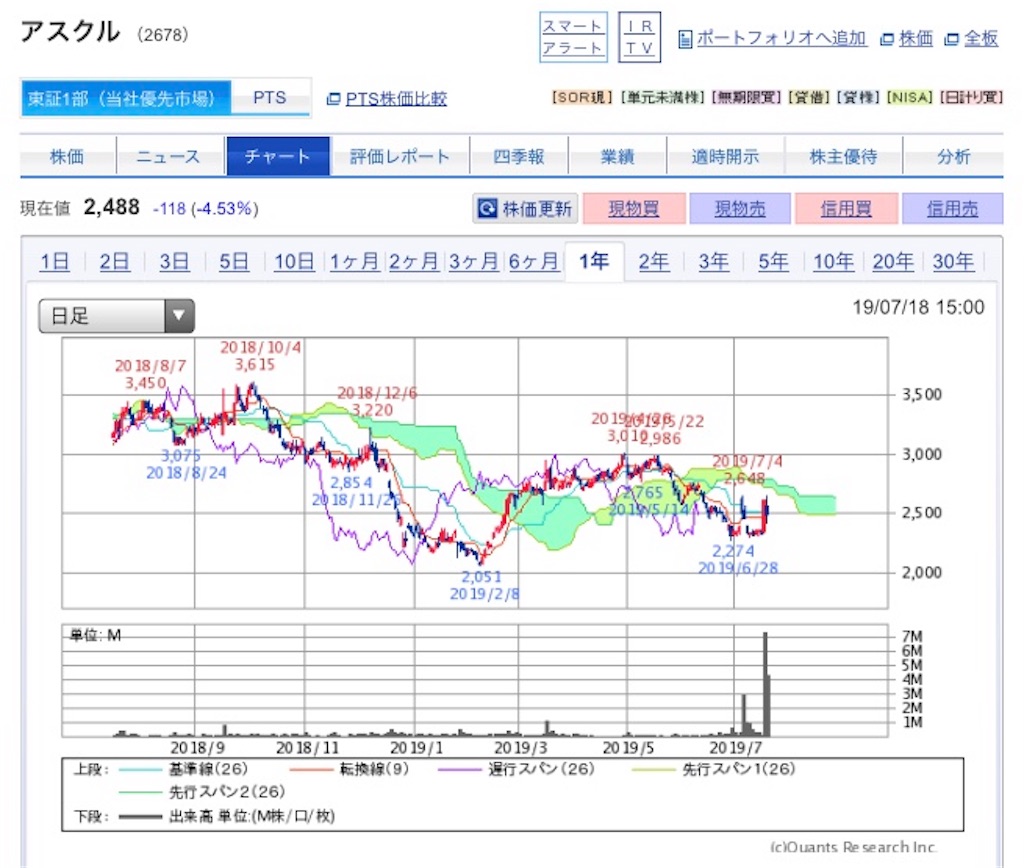Click the 現物買 button
This screenshot has height=868, width=1024.
tap(633, 208)
